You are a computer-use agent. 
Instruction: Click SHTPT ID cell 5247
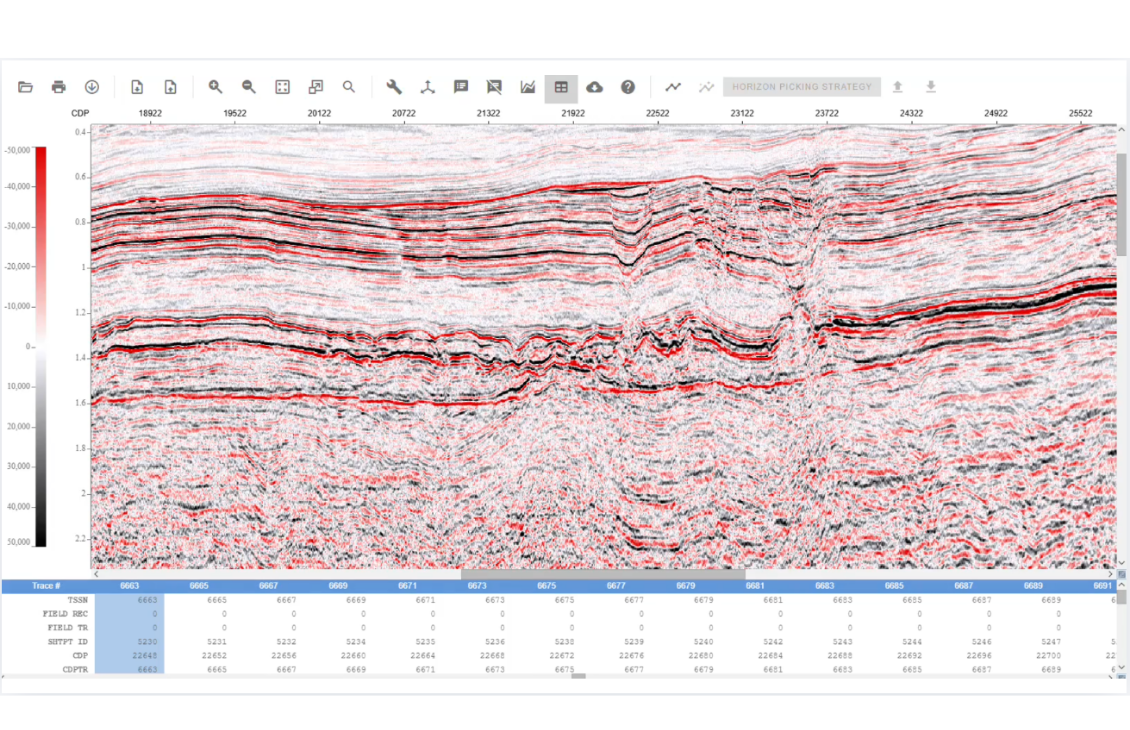pyautogui.click(x=1051, y=641)
